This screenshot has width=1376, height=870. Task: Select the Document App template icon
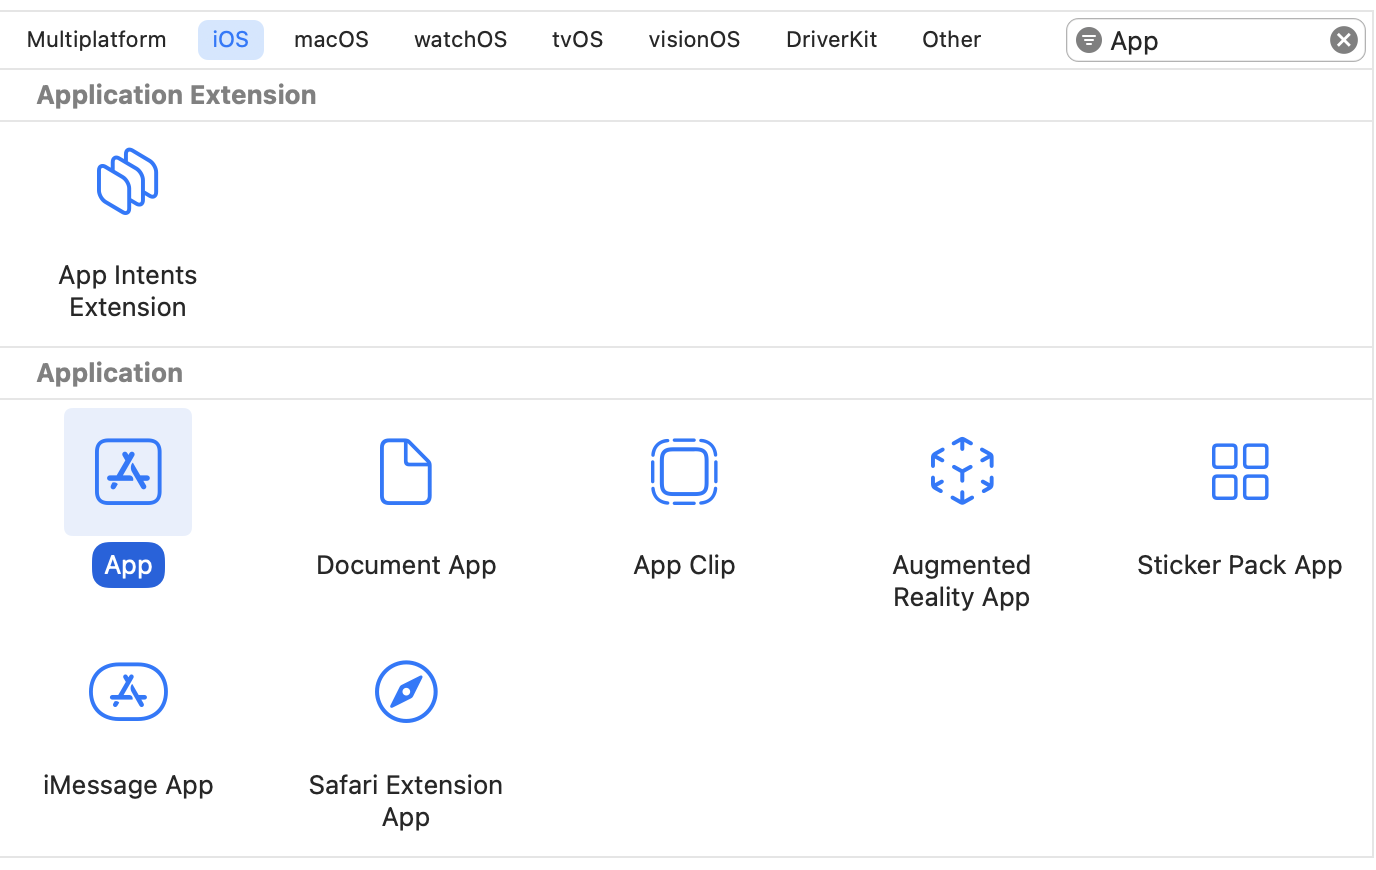coord(406,472)
